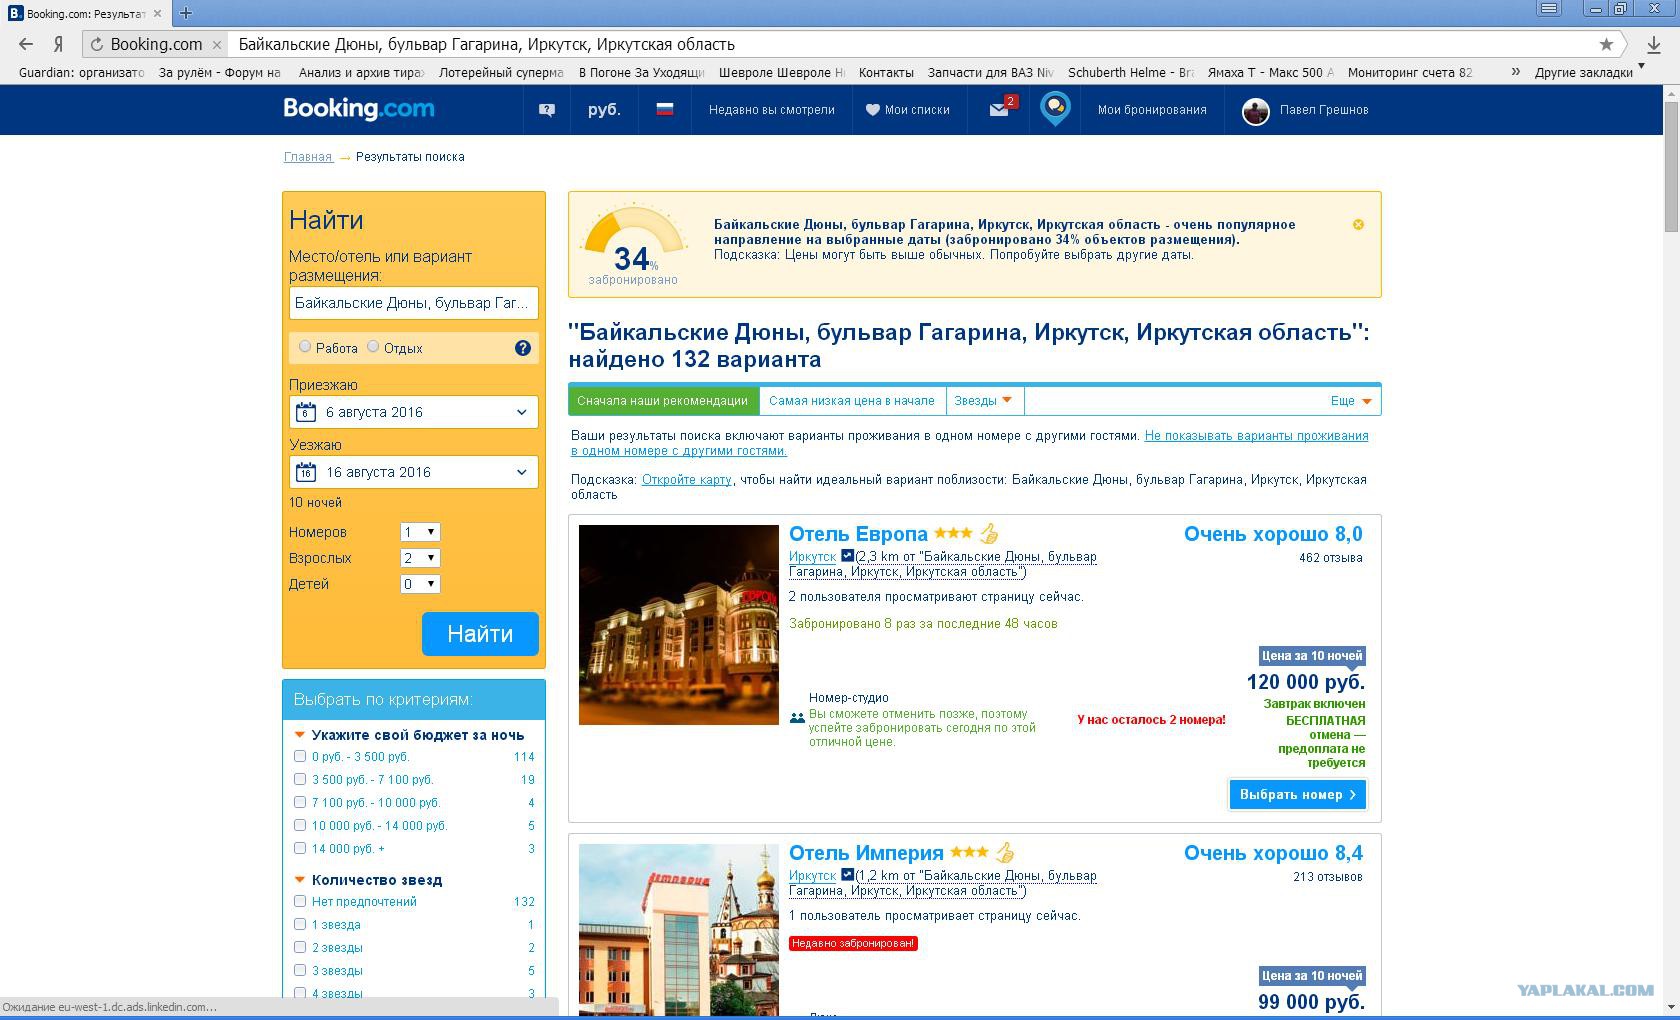
Task: Select the Работа radio button
Action: point(305,346)
